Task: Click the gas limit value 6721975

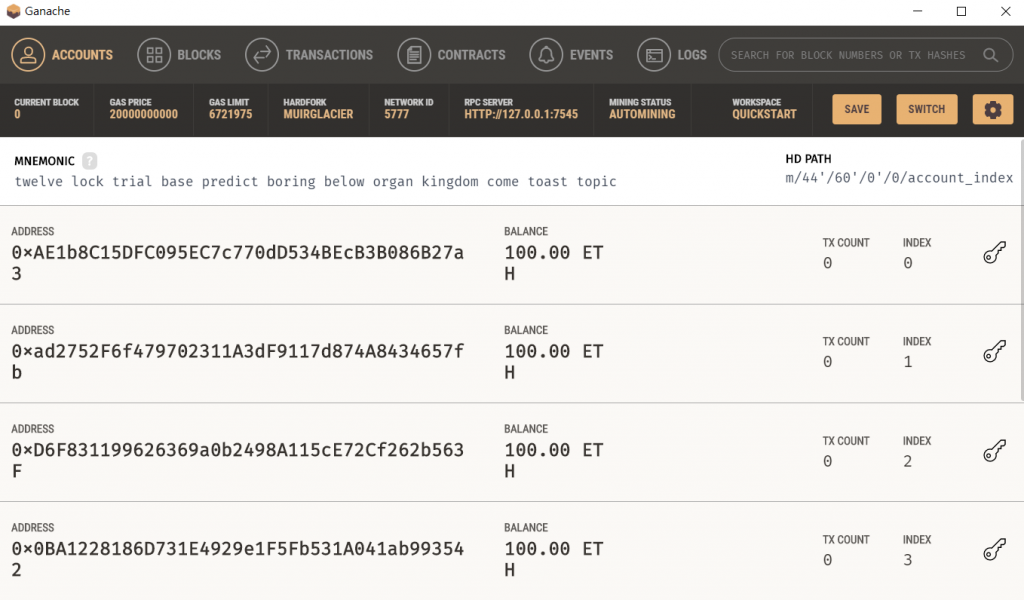Action: coord(231,114)
